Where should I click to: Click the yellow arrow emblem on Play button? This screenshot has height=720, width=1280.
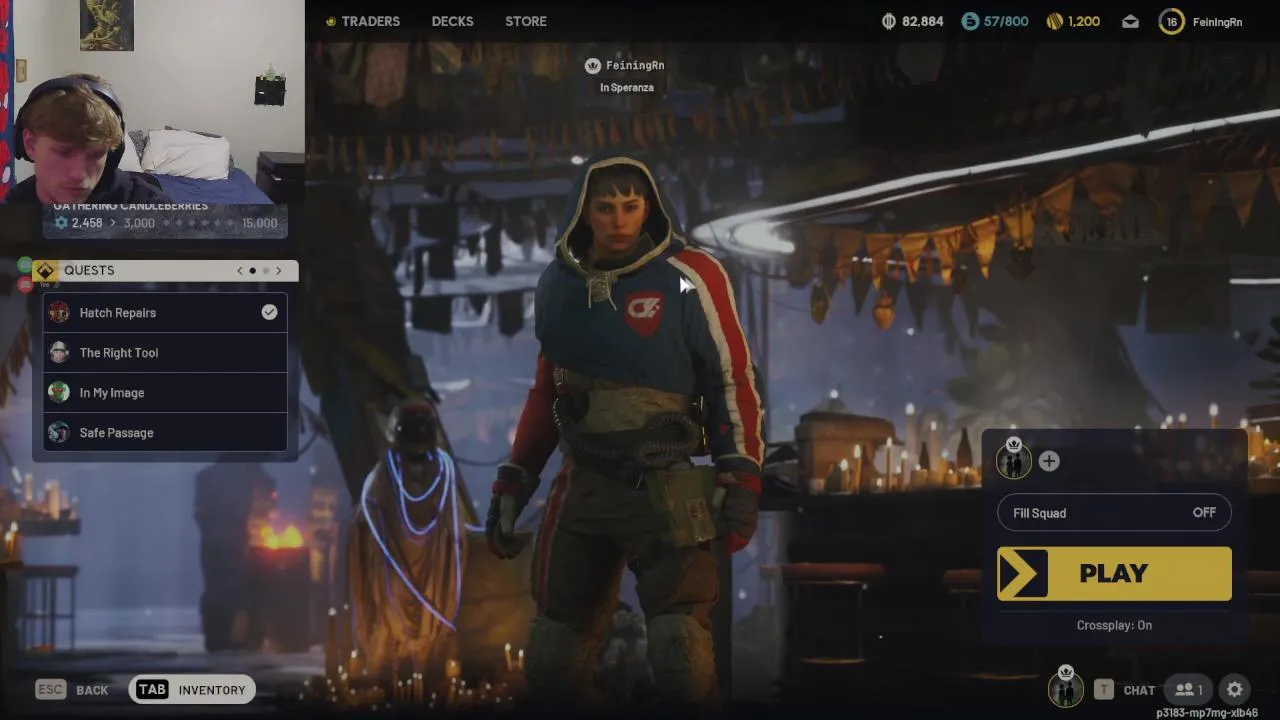click(1023, 573)
